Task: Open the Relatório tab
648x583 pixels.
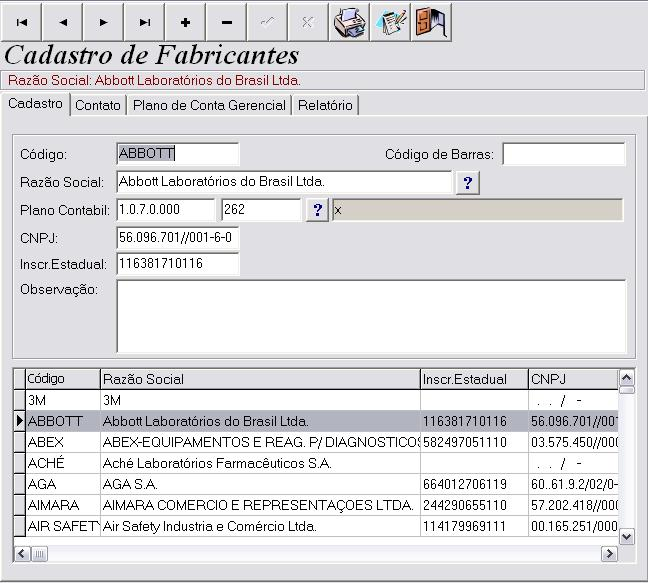Action: click(325, 105)
